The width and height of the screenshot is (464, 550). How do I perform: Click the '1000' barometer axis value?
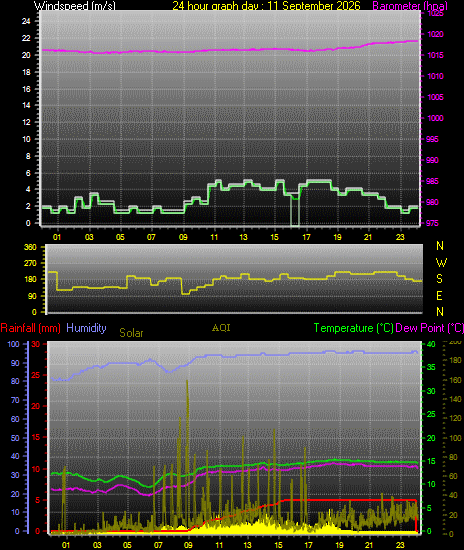[x=435, y=118]
